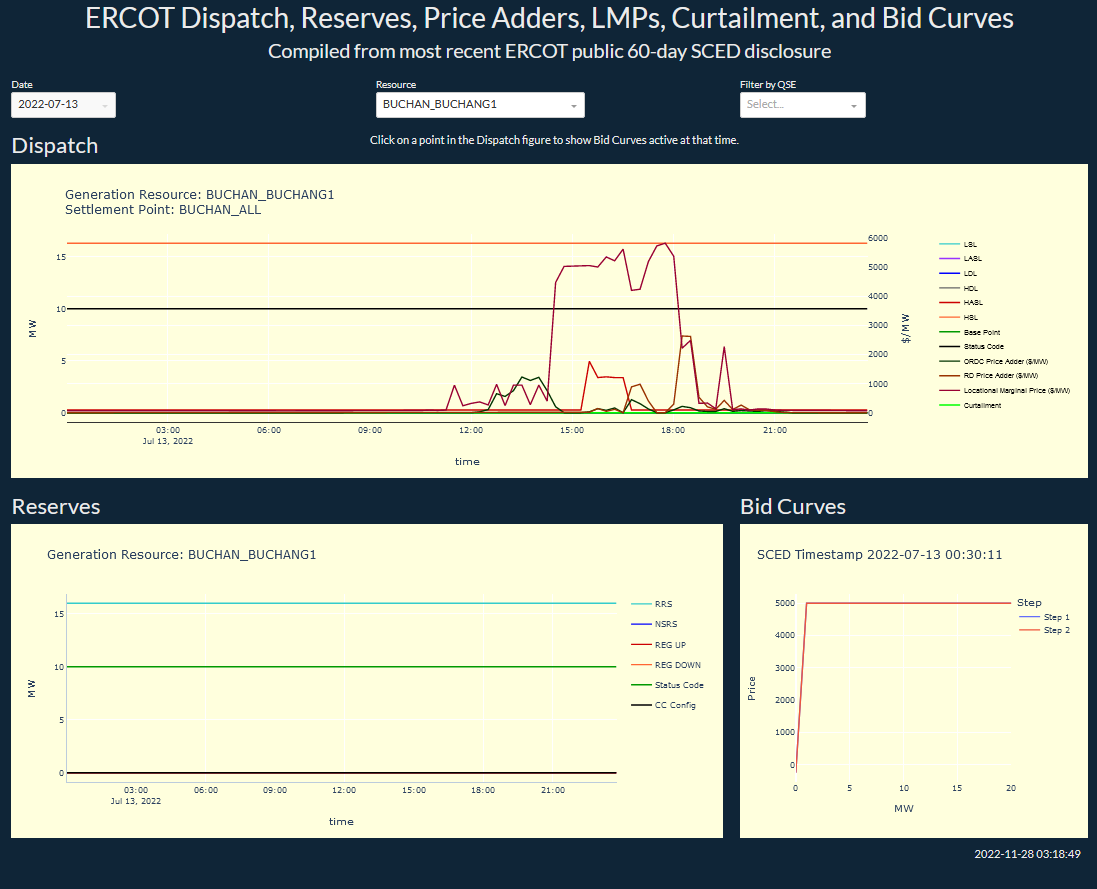
Task: Click the 'Filter by QSE' label
Action: [x=768, y=85]
